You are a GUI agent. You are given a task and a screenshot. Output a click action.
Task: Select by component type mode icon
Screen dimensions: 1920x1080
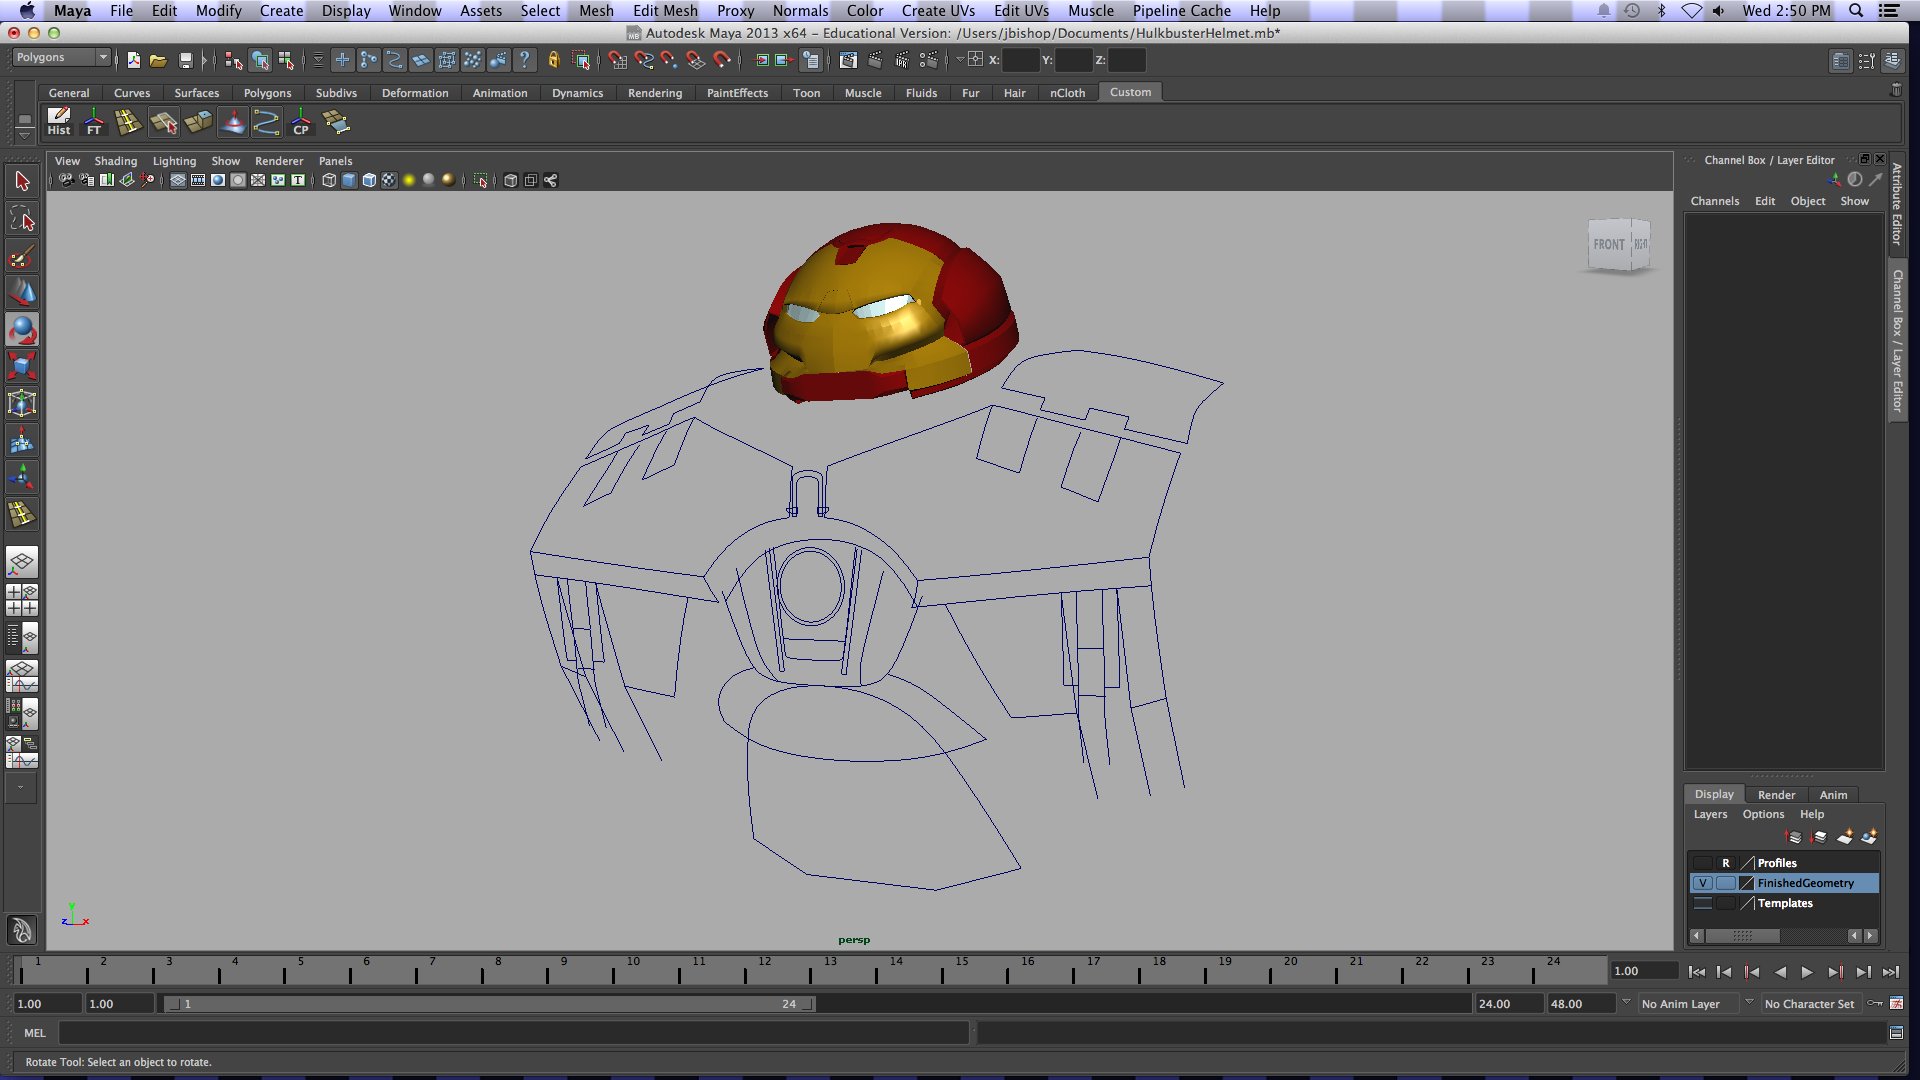[x=286, y=60]
